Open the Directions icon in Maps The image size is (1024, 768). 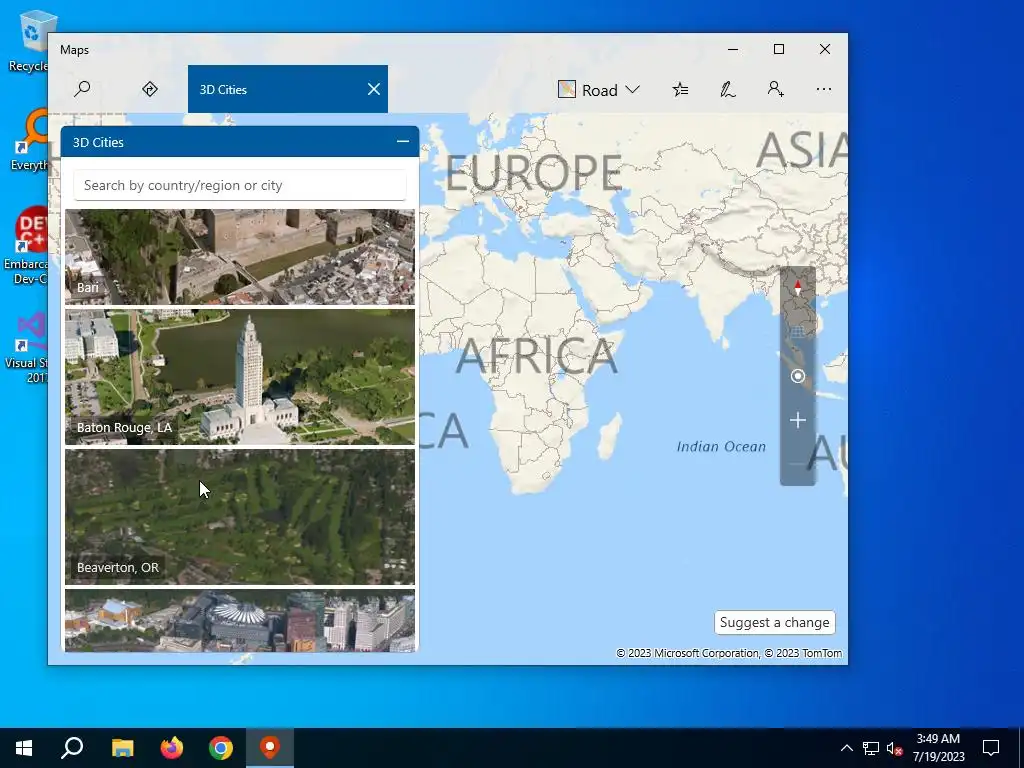150,89
